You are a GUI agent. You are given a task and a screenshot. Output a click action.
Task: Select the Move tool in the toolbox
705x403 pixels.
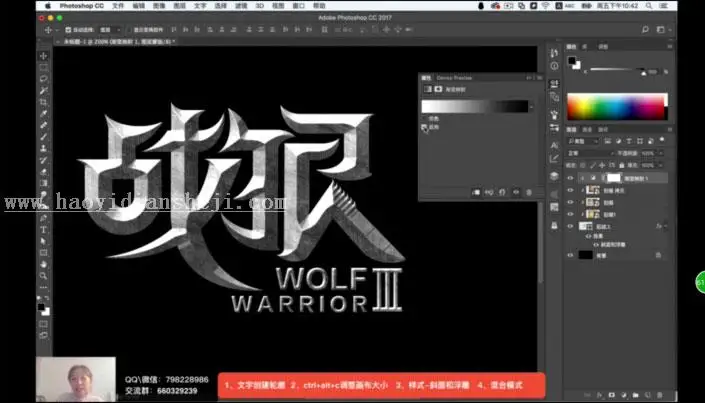[44, 56]
